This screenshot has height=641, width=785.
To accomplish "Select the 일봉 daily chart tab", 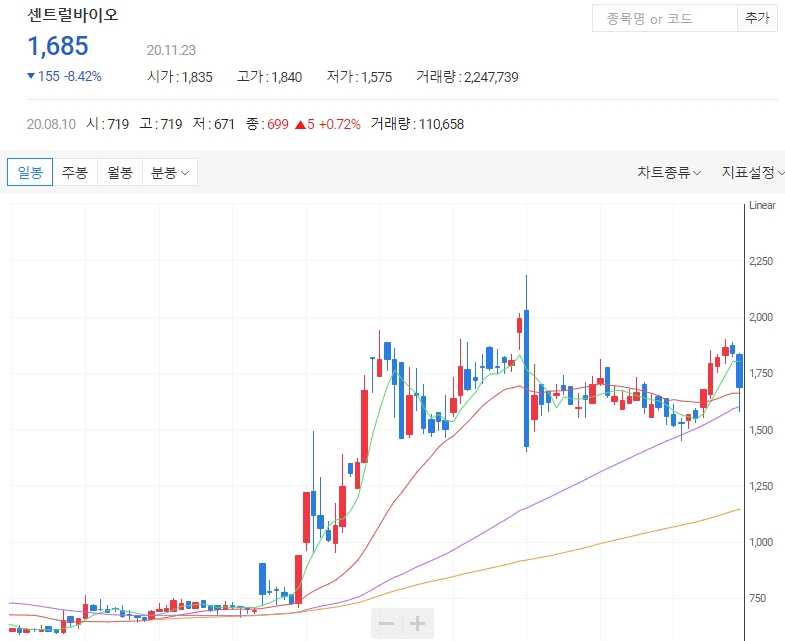I will tap(30, 172).
